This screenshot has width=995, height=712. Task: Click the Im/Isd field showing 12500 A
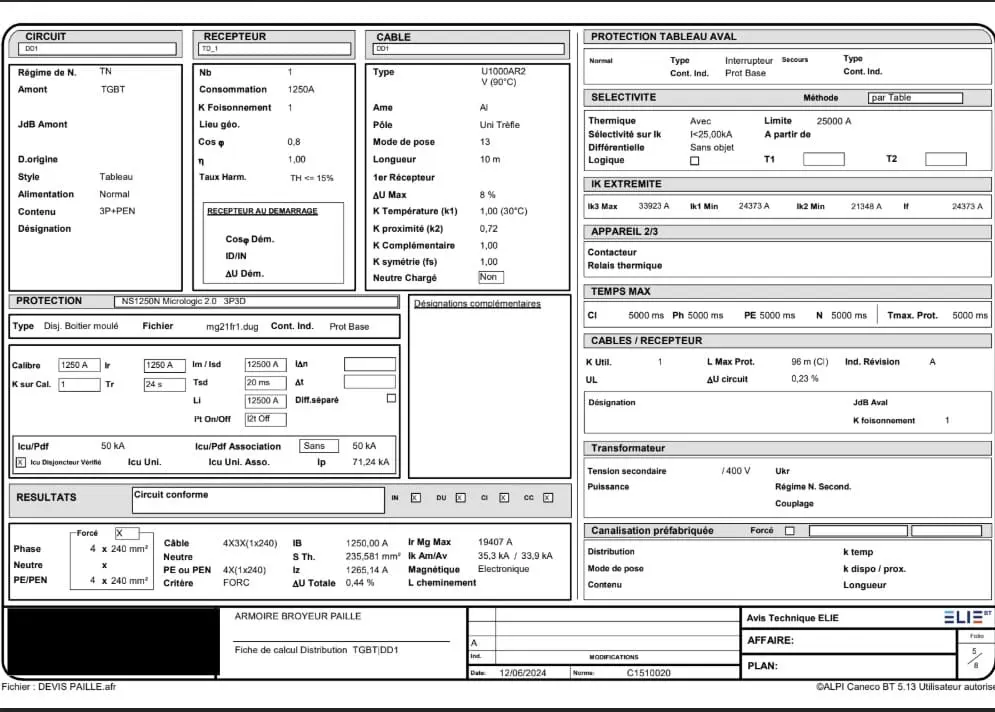tap(265, 364)
